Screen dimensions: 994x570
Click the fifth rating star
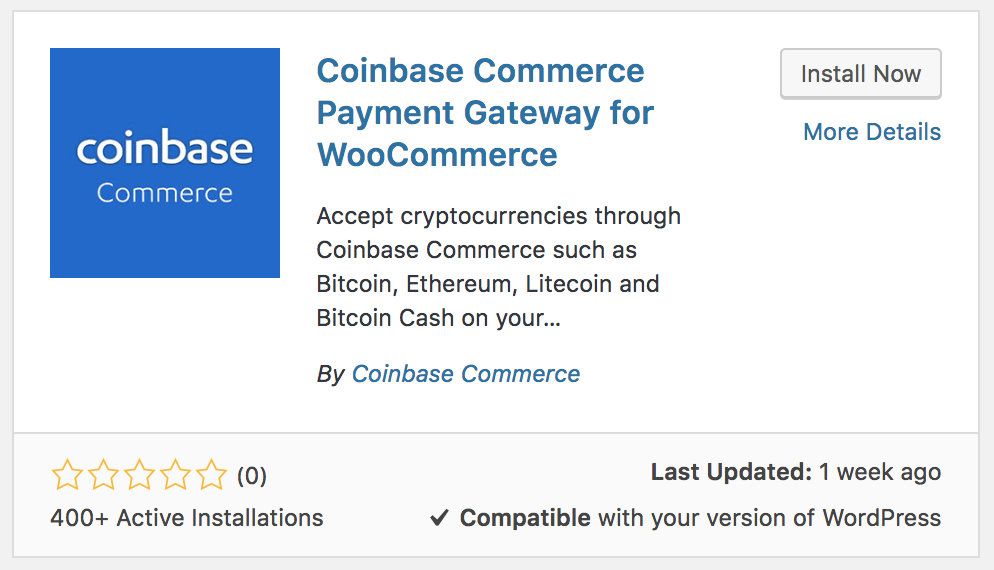point(211,475)
